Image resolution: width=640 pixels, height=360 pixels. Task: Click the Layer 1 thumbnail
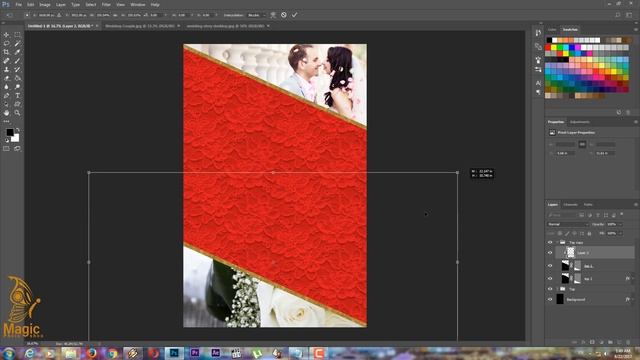tap(571, 253)
